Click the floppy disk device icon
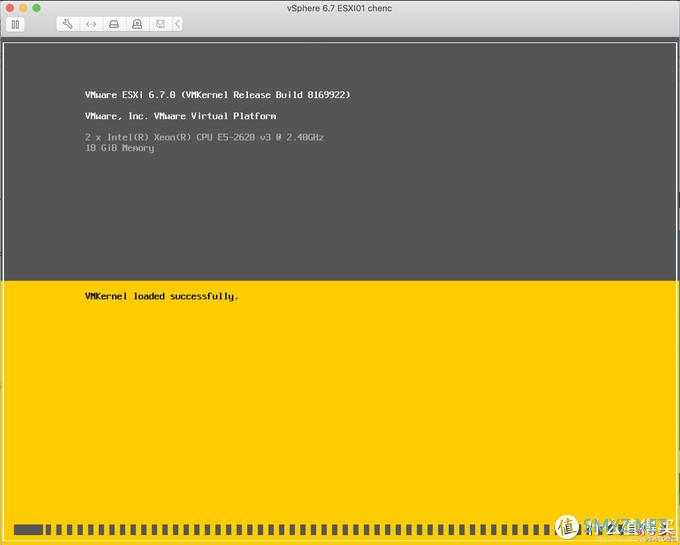Image resolution: width=680 pixels, height=545 pixels. point(160,24)
